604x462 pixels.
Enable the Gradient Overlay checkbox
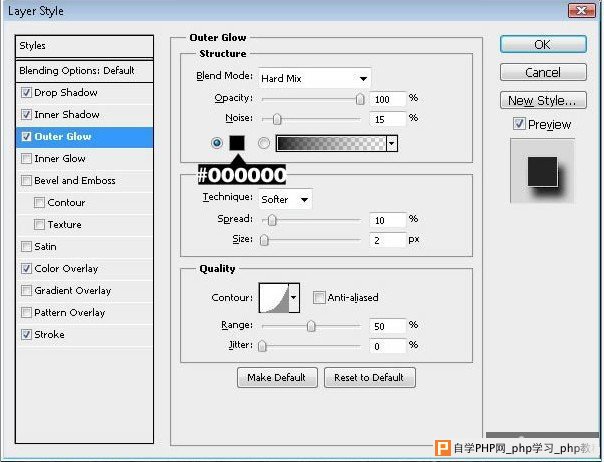click(26, 290)
